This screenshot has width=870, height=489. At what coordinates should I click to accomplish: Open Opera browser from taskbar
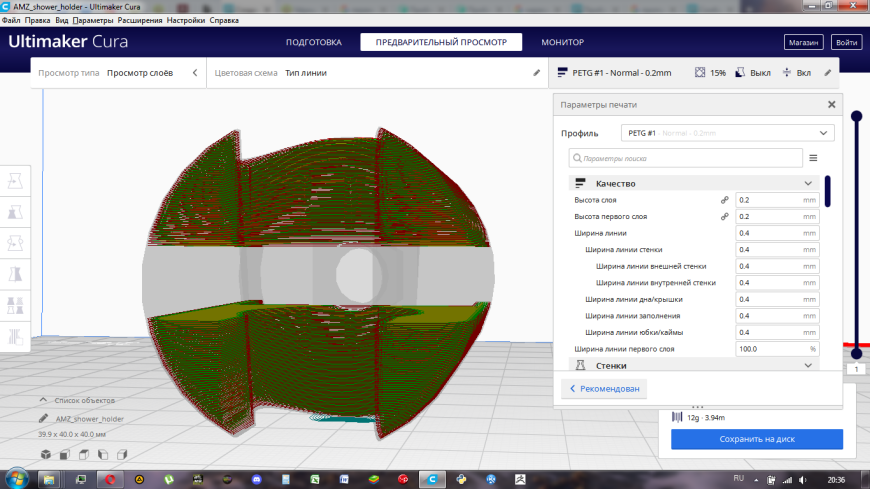click(x=110, y=479)
